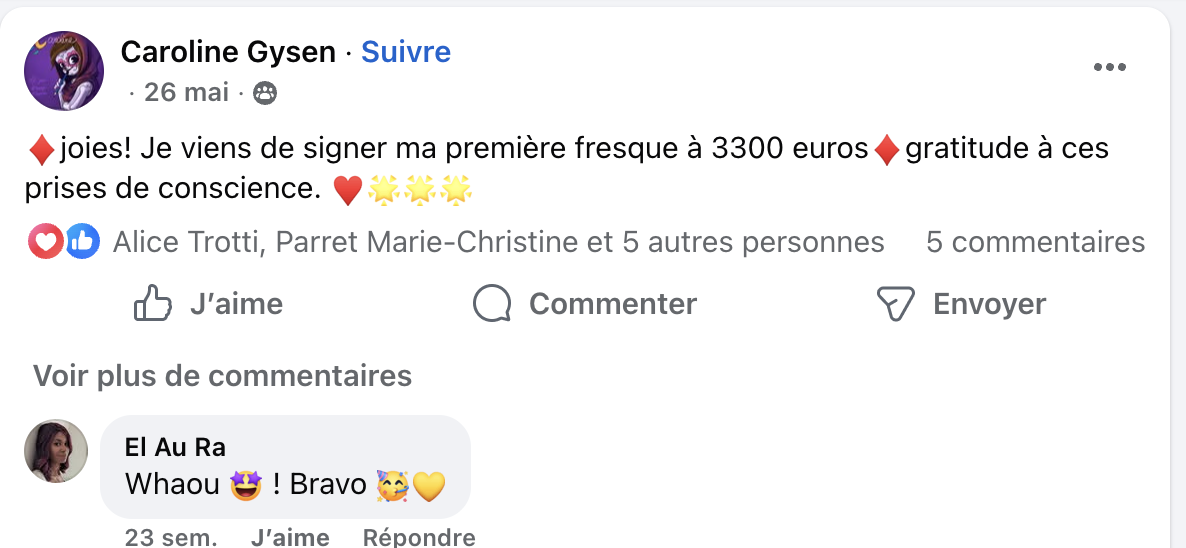
Task: Click Caroline Gysen's profile picture
Action: pyautogui.click(x=64, y=70)
